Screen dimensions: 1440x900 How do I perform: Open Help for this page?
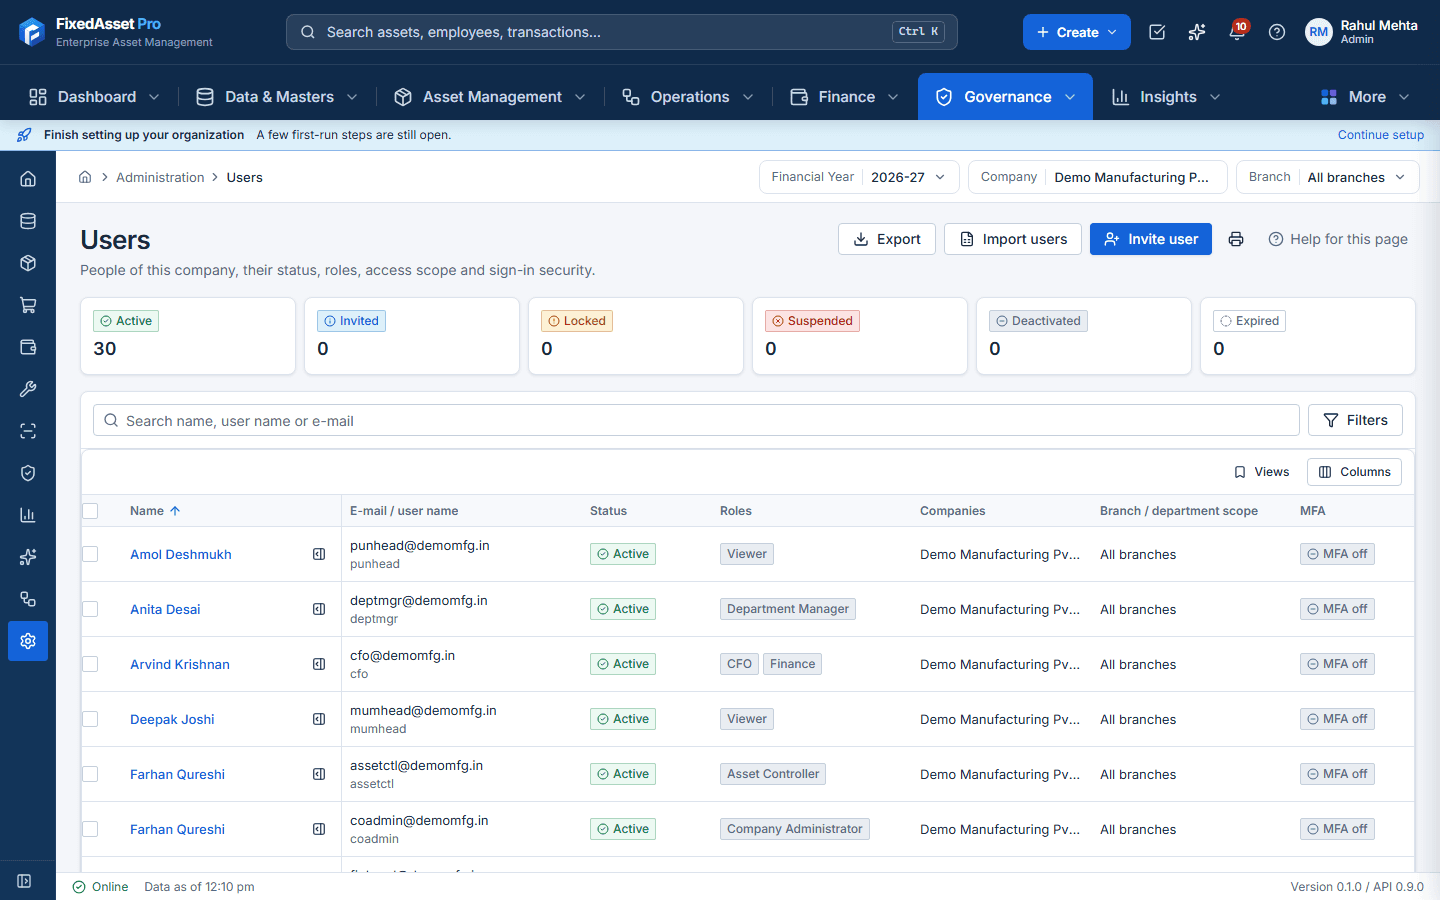1338,239
